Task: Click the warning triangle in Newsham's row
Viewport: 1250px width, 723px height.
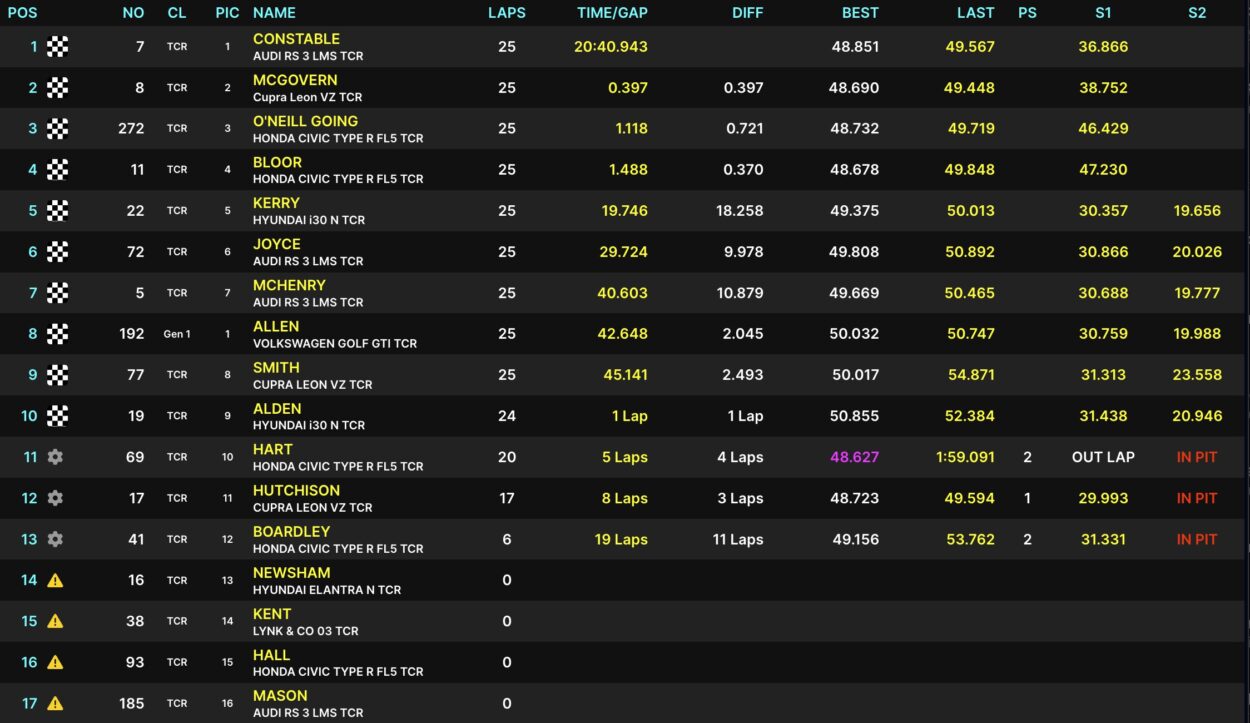Action: (55, 580)
